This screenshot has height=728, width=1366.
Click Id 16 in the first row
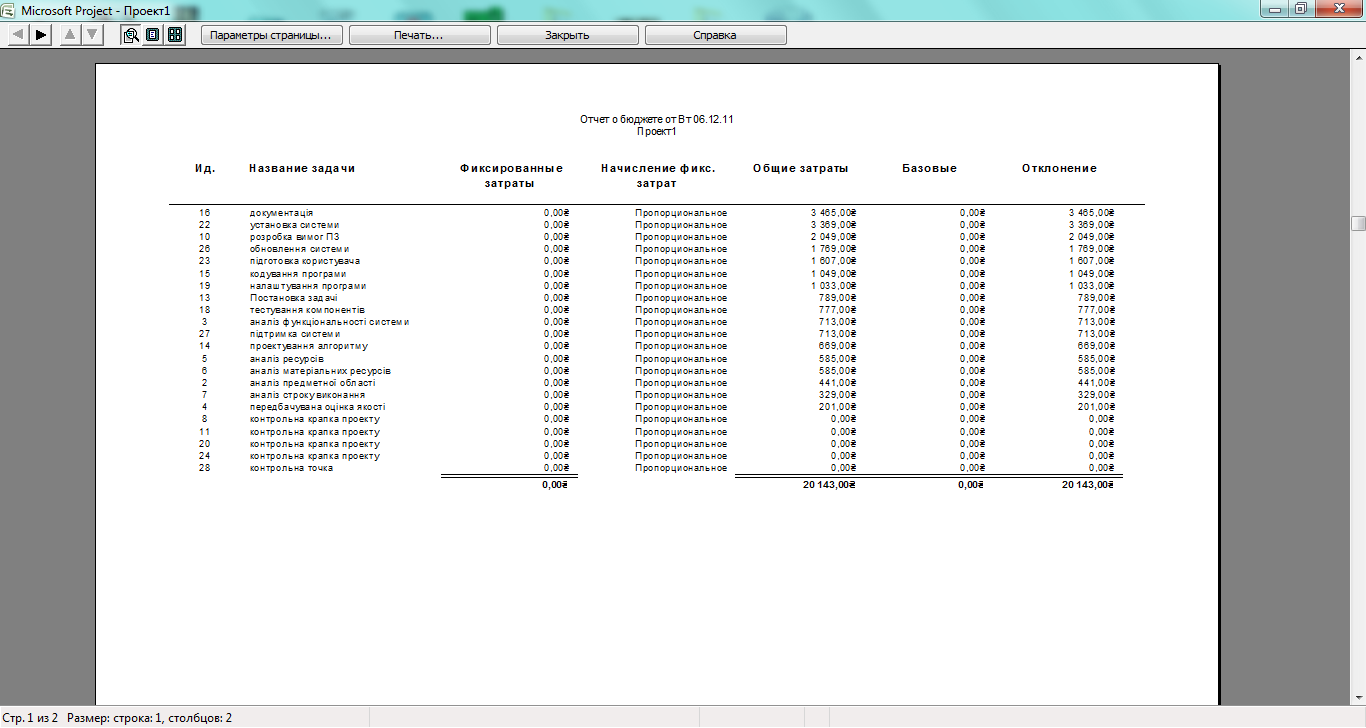[205, 213]
